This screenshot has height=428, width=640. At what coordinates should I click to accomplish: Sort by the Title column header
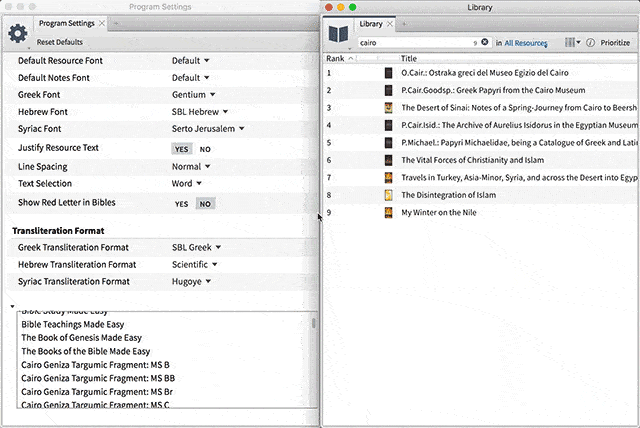(x=409, y=58)
